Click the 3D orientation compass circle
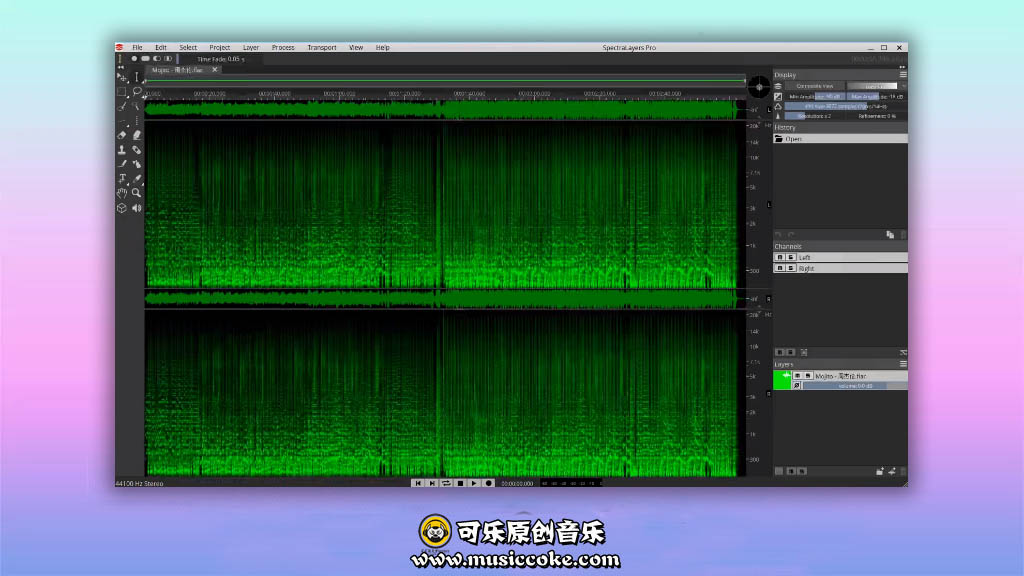The width and height of the screenshot is (1024, 576). 759,86
